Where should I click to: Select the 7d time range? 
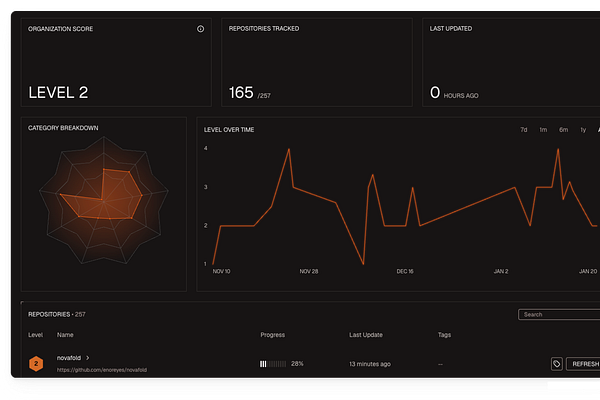pyautogui.click(x=523, y=130)
